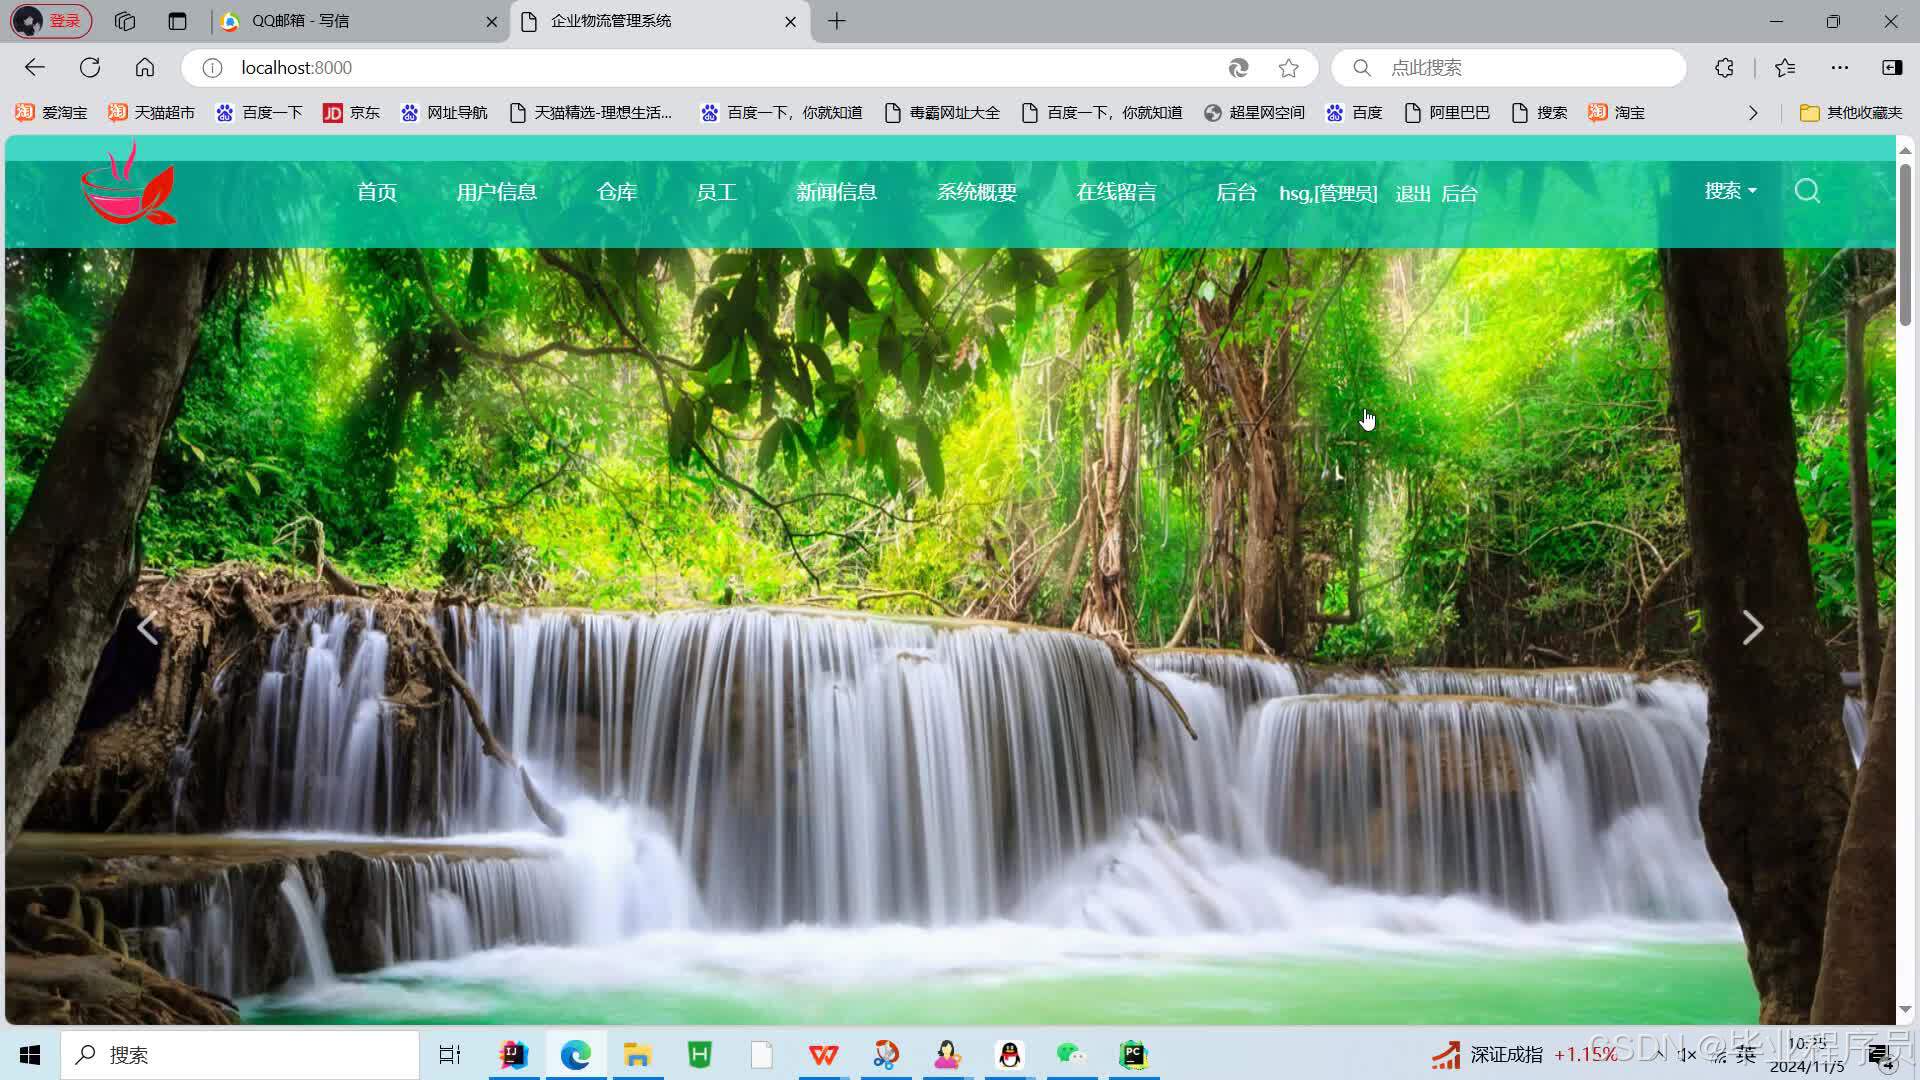This screenshot has width=1920, height=1080.
Task: Expand hidden bookmarks with the chevron arrow
Action: tap(1753, 113)
